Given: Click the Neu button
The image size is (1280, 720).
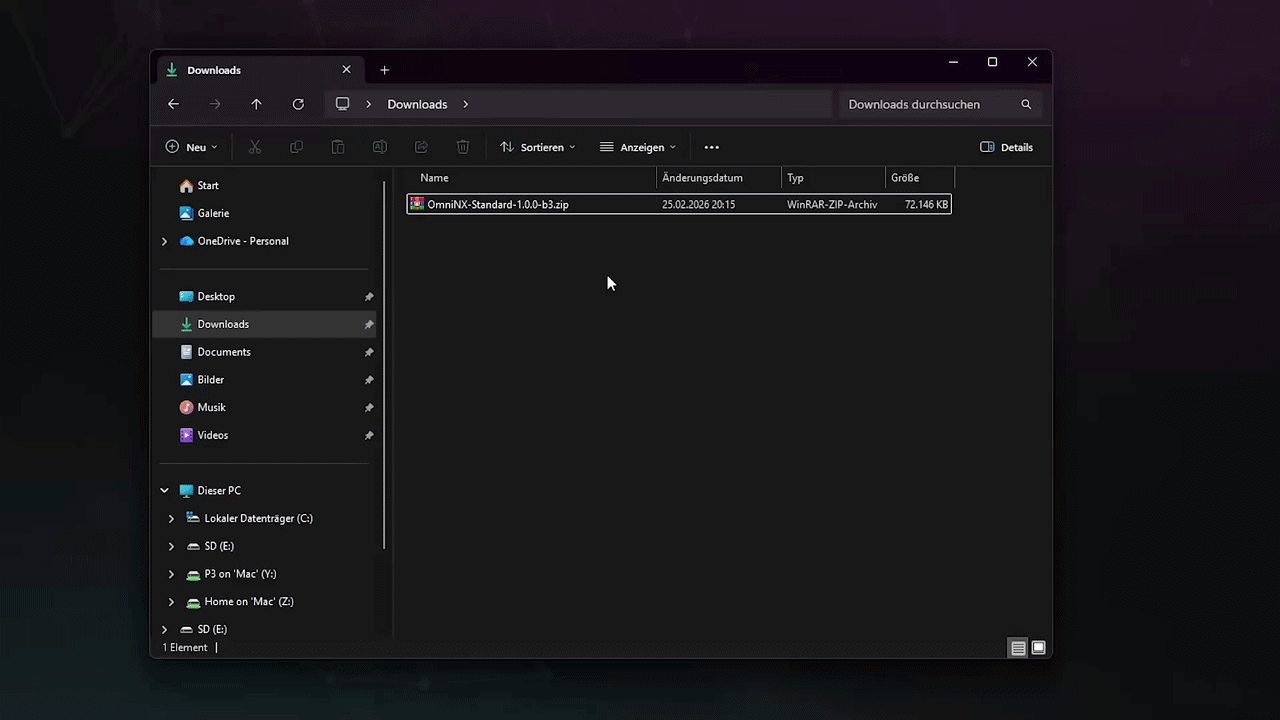Looking at the screenshot, I should click(190, 147).
